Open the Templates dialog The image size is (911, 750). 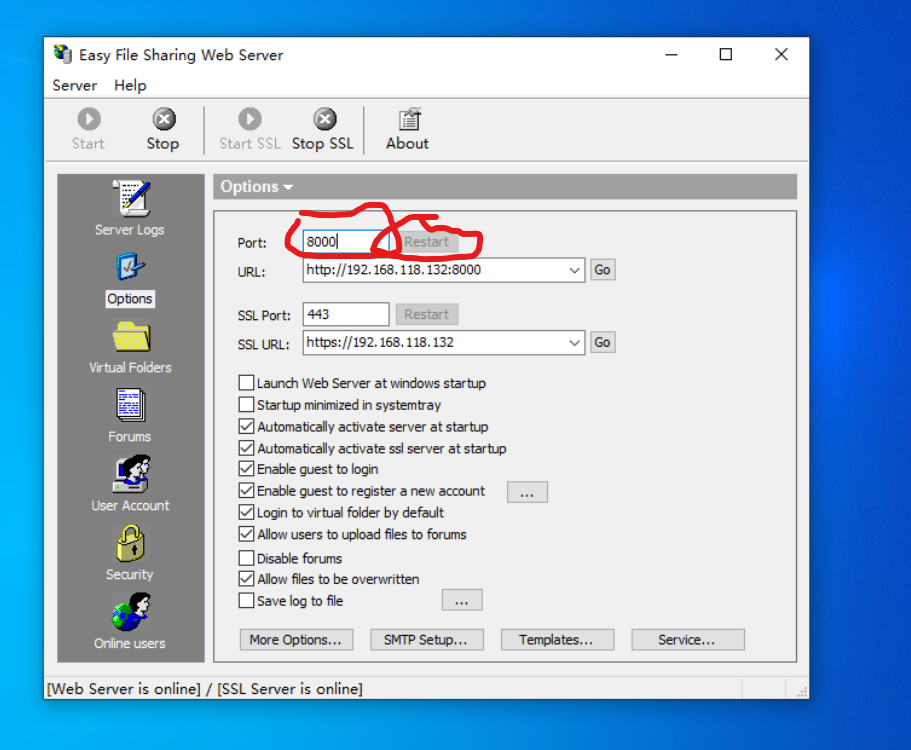[557, 640]
